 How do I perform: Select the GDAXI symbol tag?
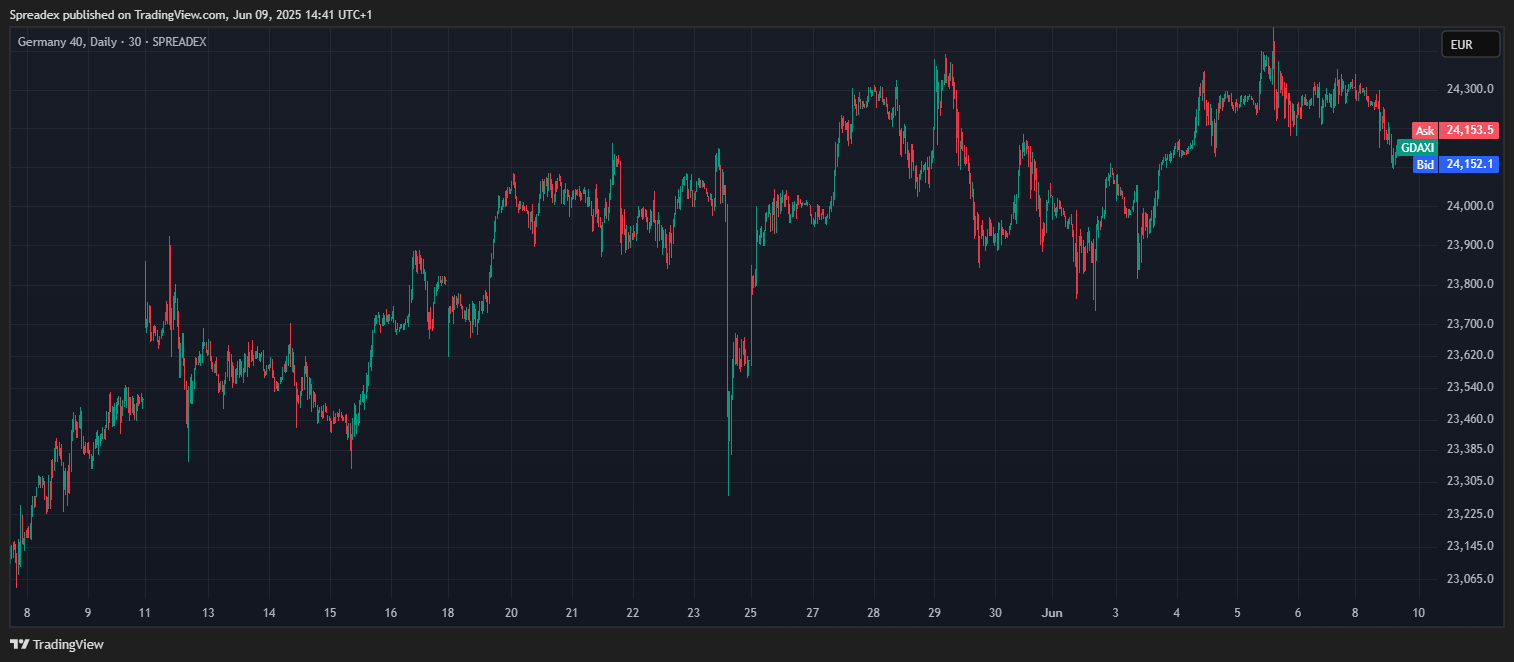pyautogui.click(x=1417, y=147)
